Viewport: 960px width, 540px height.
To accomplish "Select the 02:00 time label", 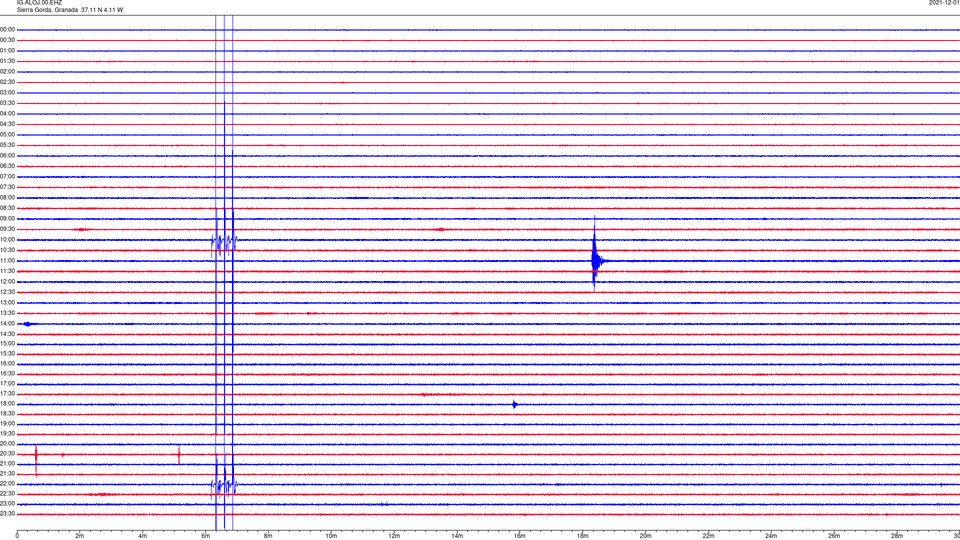I will [x=7, y=72].
